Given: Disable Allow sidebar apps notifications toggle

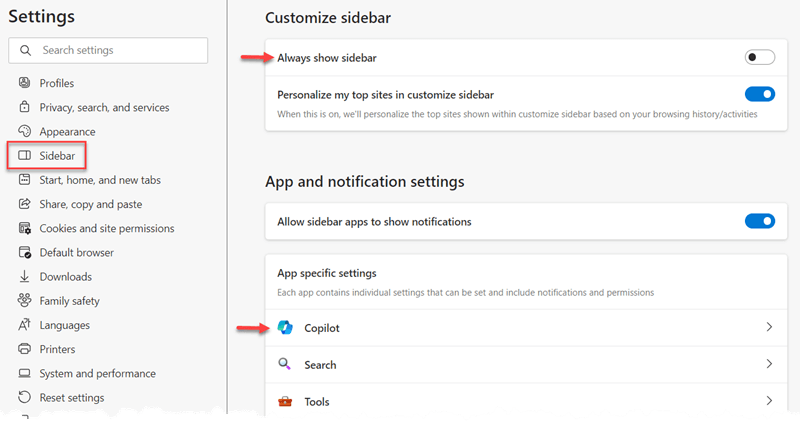Looking at the screenshot, I should tap(759, 221).
